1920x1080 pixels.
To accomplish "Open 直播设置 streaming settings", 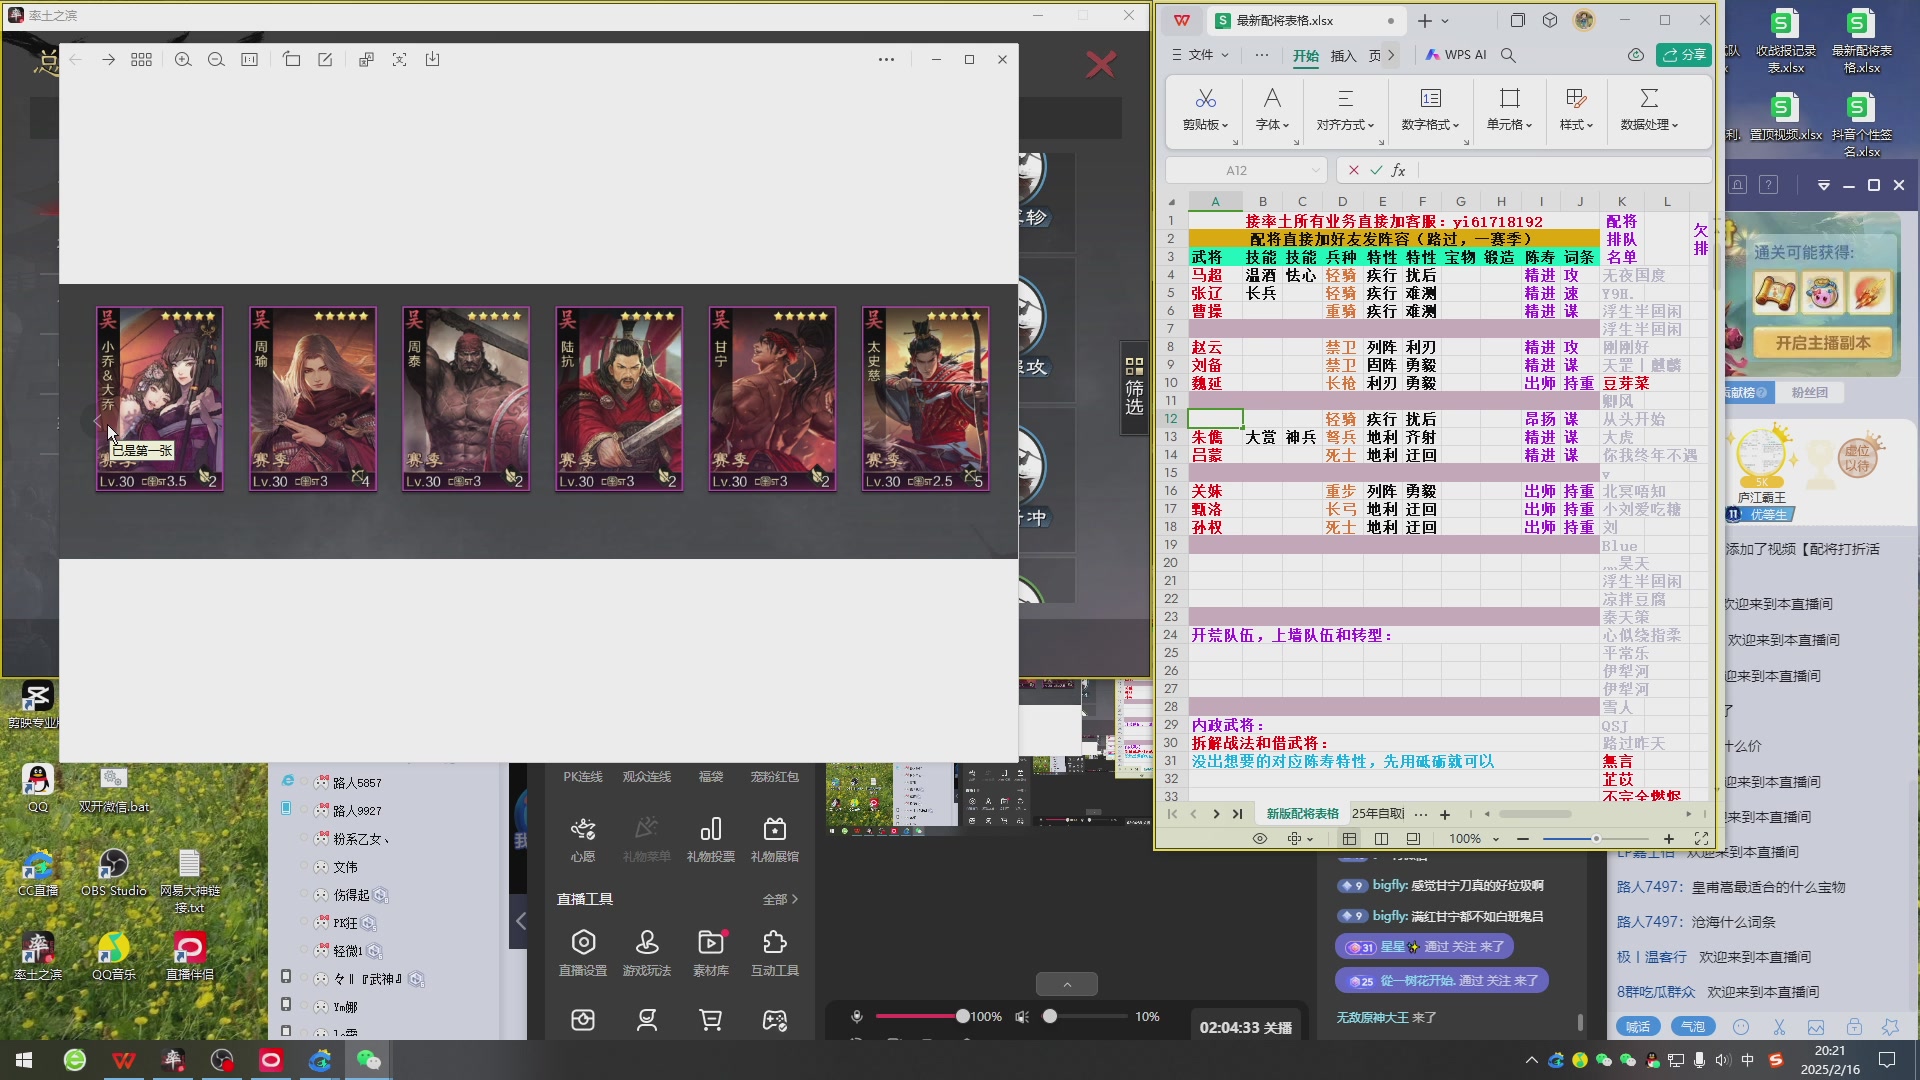I will pos(583,953).
